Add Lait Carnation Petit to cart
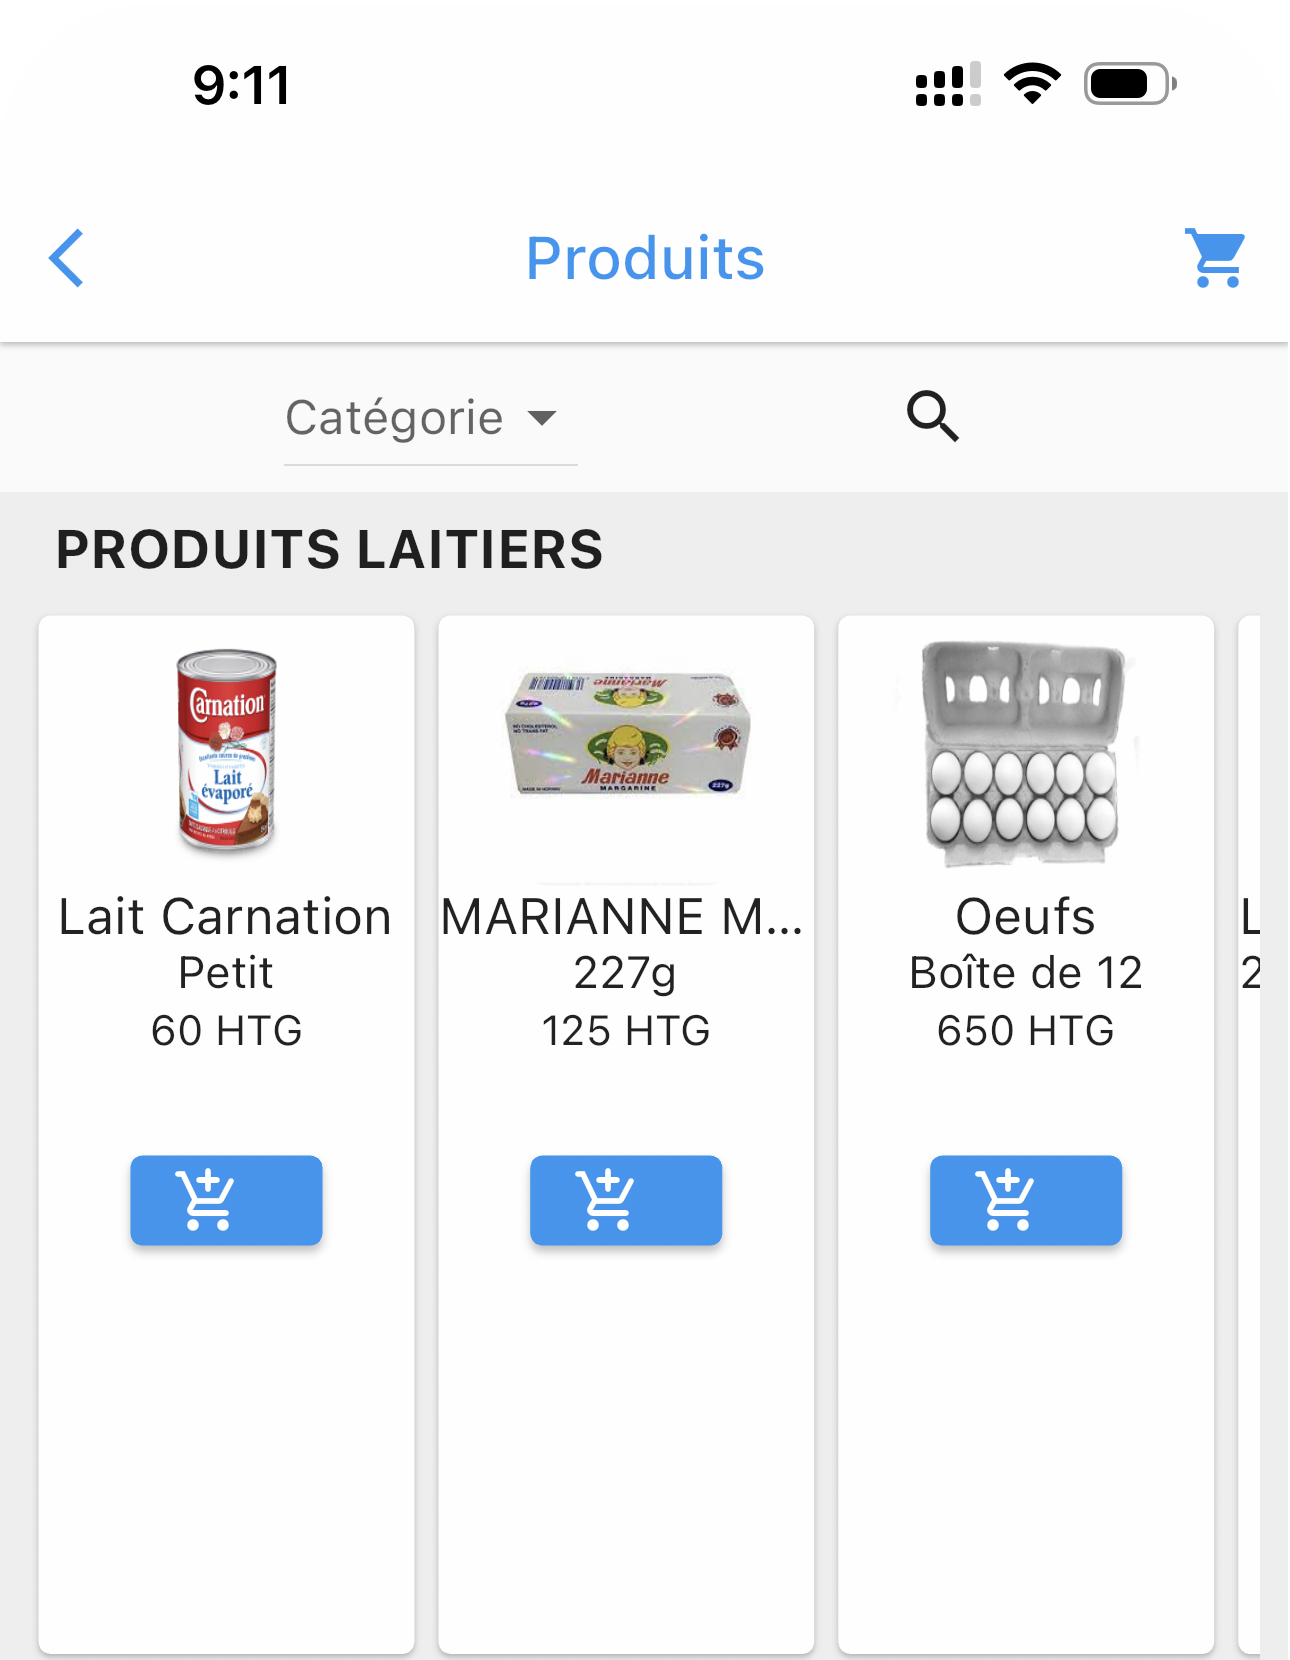This screenshot has width=1290, height=1660. click(x=226, y=1200)
